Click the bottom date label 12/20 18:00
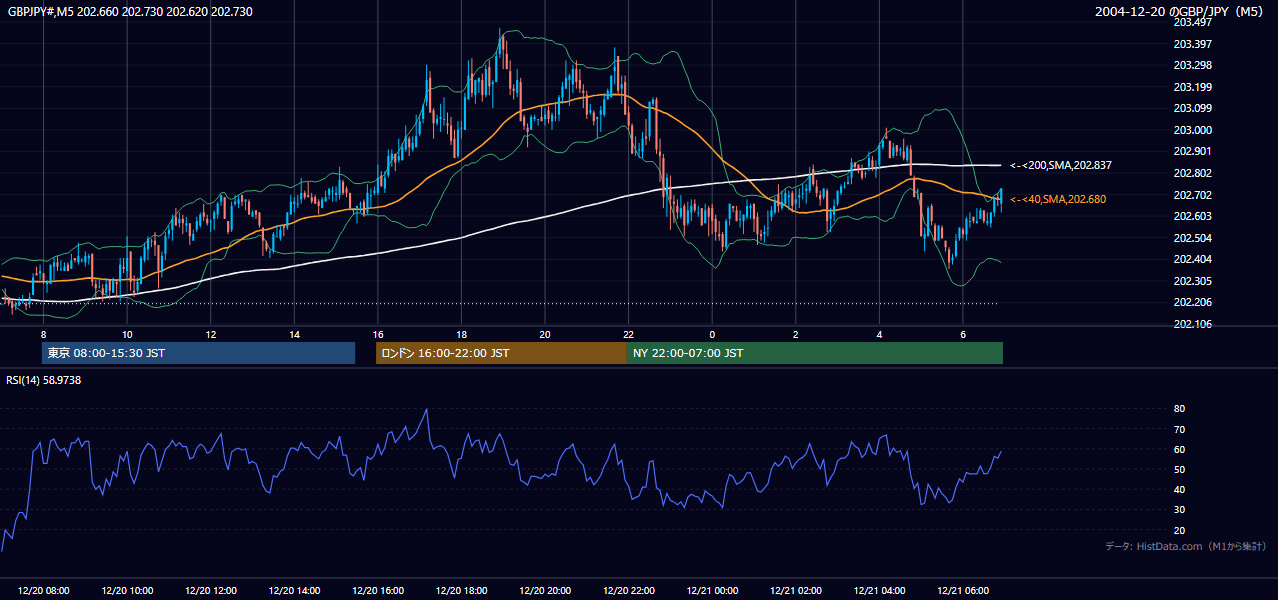 click(461, 591)
